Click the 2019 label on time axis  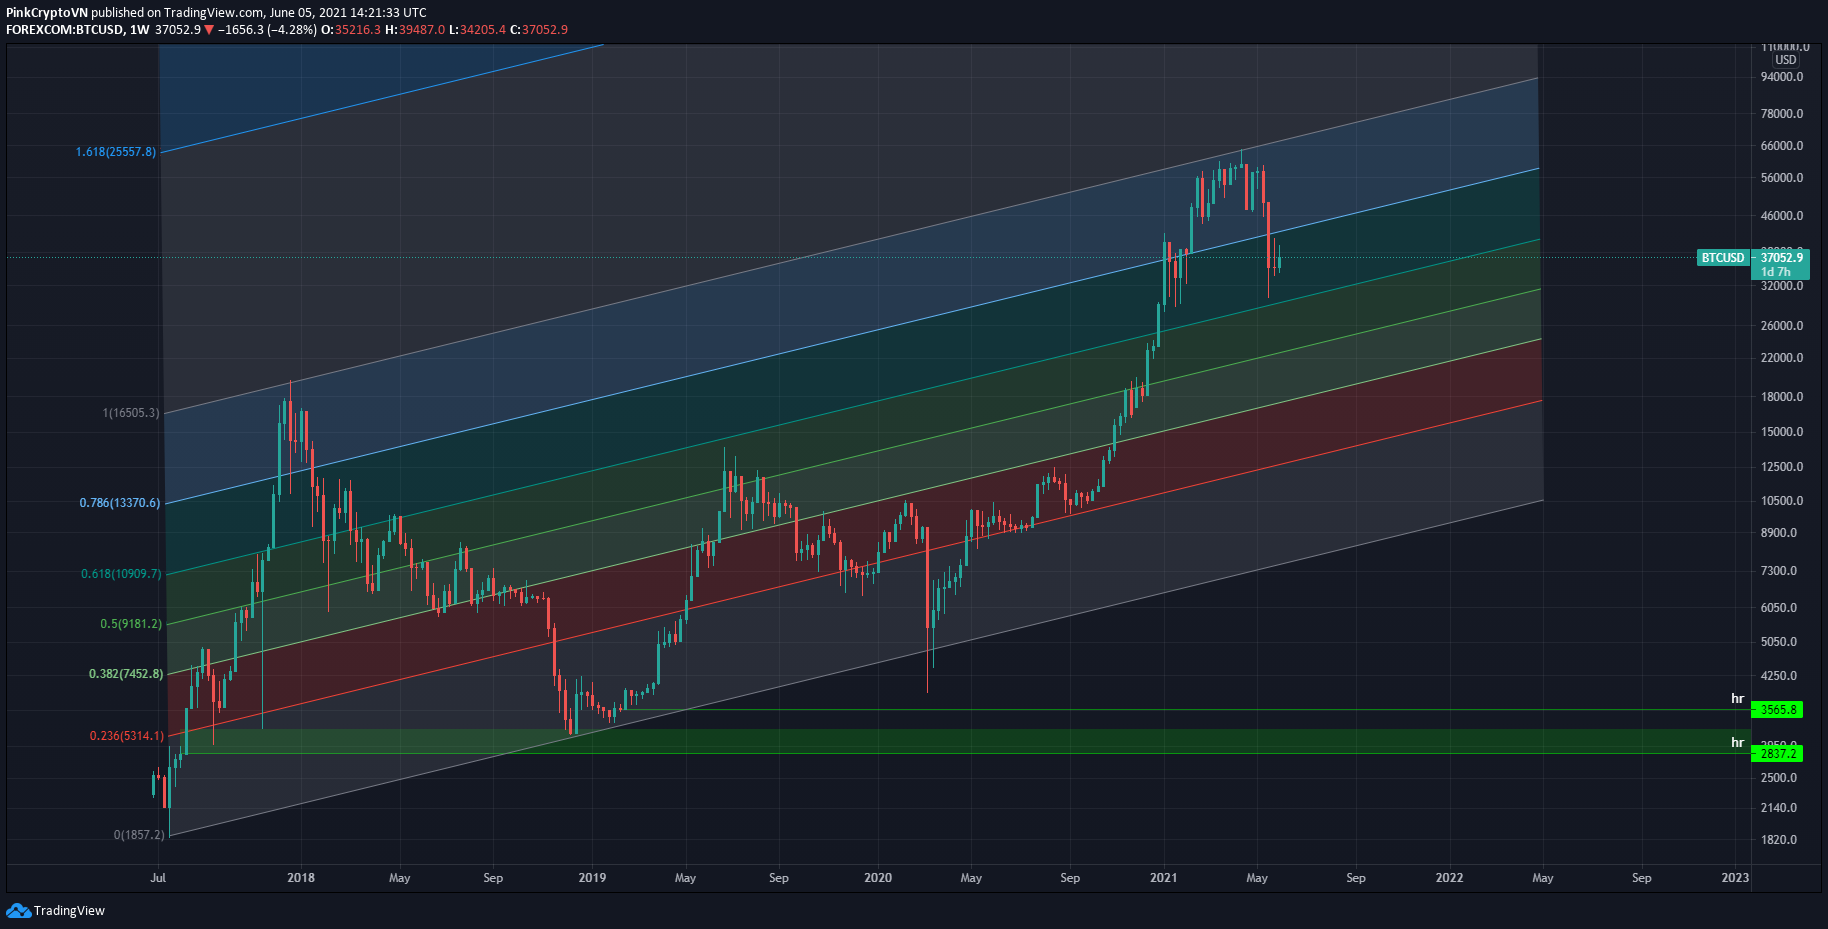click(592, 878)
